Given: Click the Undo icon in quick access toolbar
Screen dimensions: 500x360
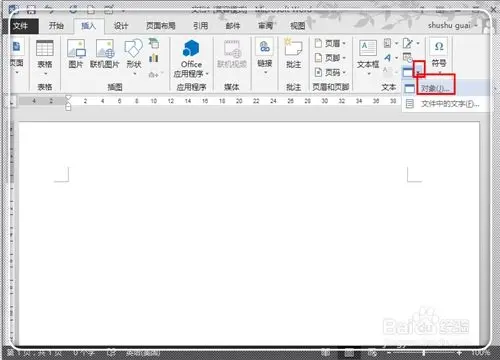Looking at the screenshot, I should click(51, 9).
